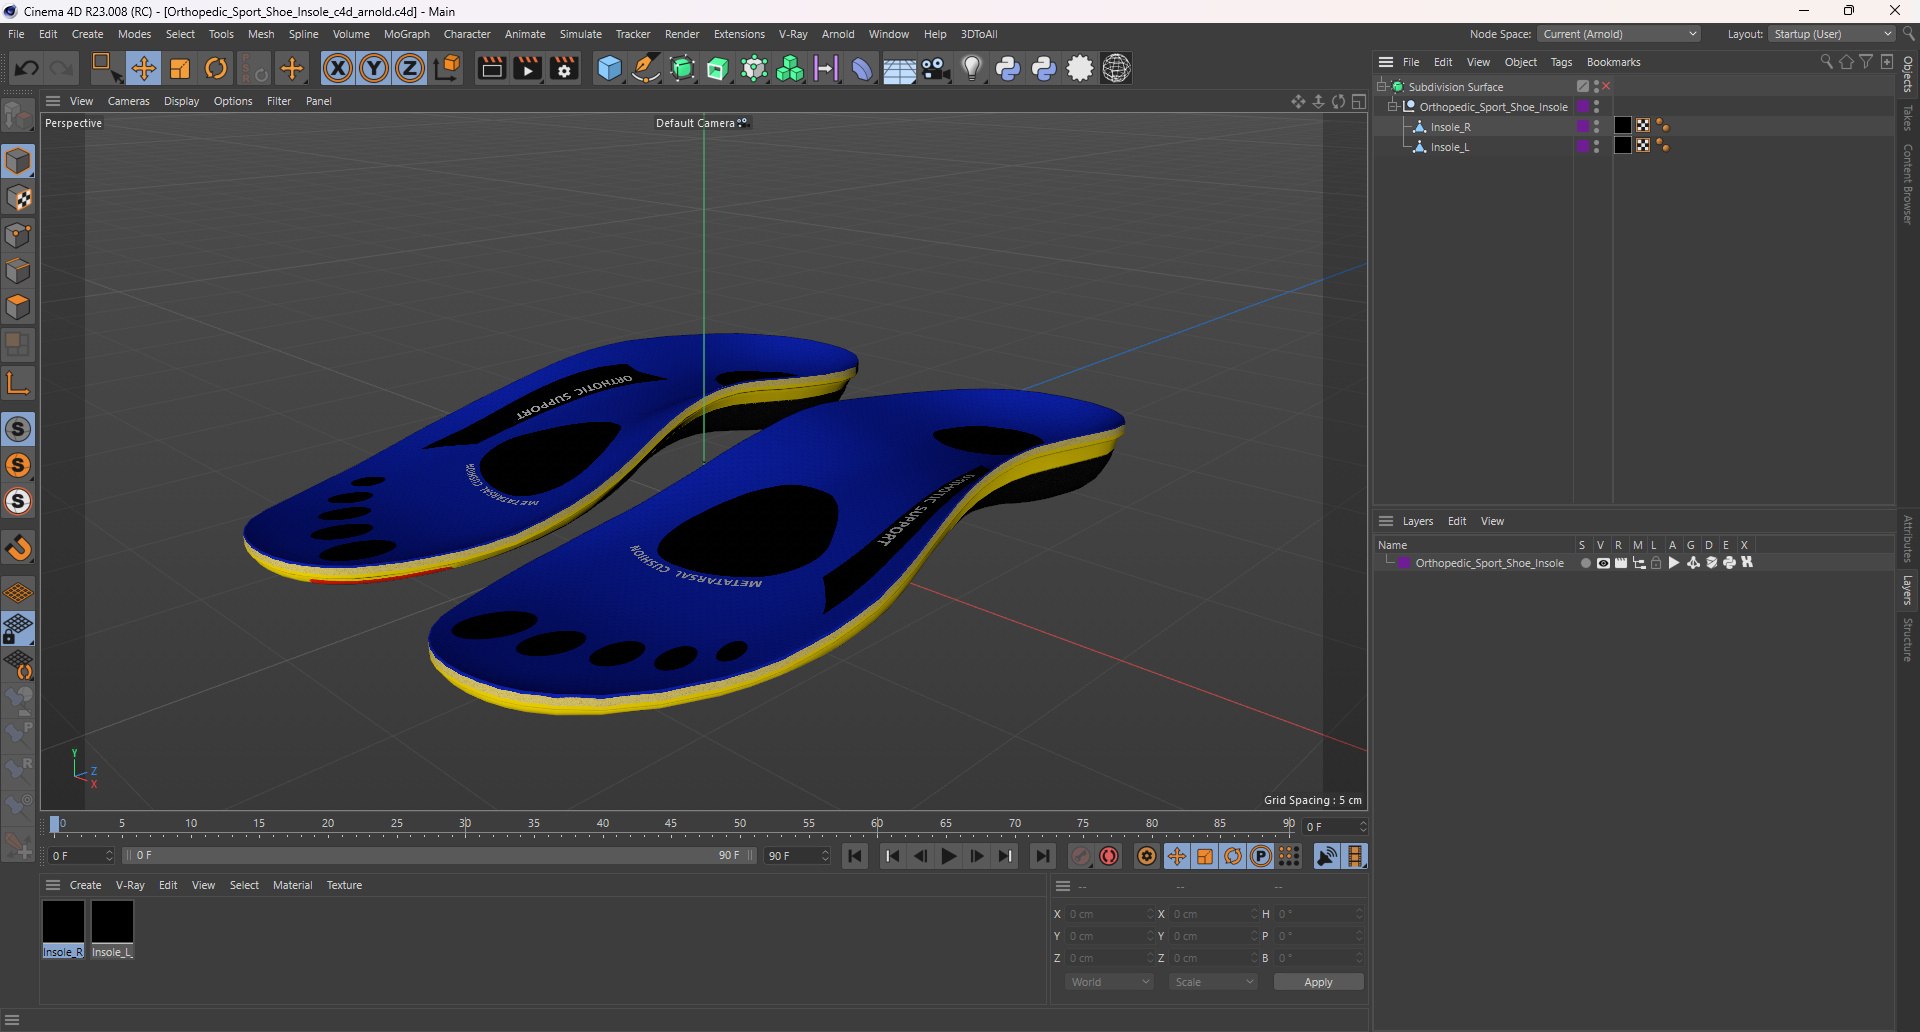Image resolution: width=1920 pixels, height=1032 pixels.
Task: Add a Light object
Action: pos(971,69)
